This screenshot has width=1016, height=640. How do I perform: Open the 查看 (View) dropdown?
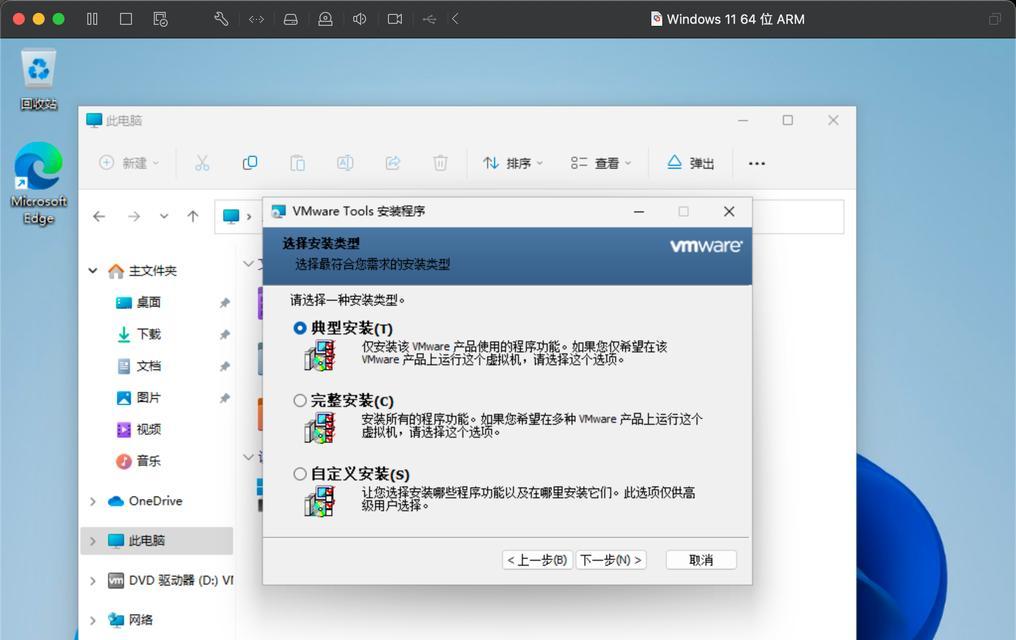(x=601, y=163)
